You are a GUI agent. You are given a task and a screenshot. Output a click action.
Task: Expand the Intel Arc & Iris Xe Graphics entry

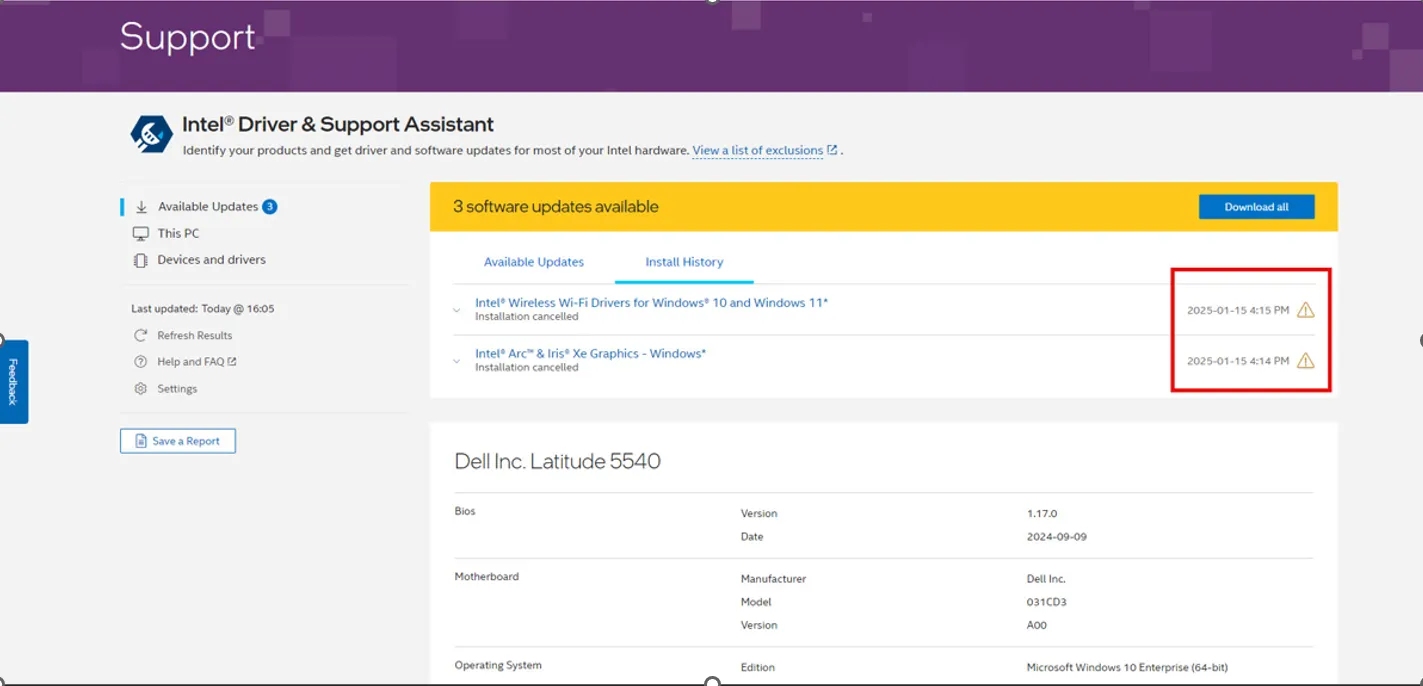click(x=455, y=361)
